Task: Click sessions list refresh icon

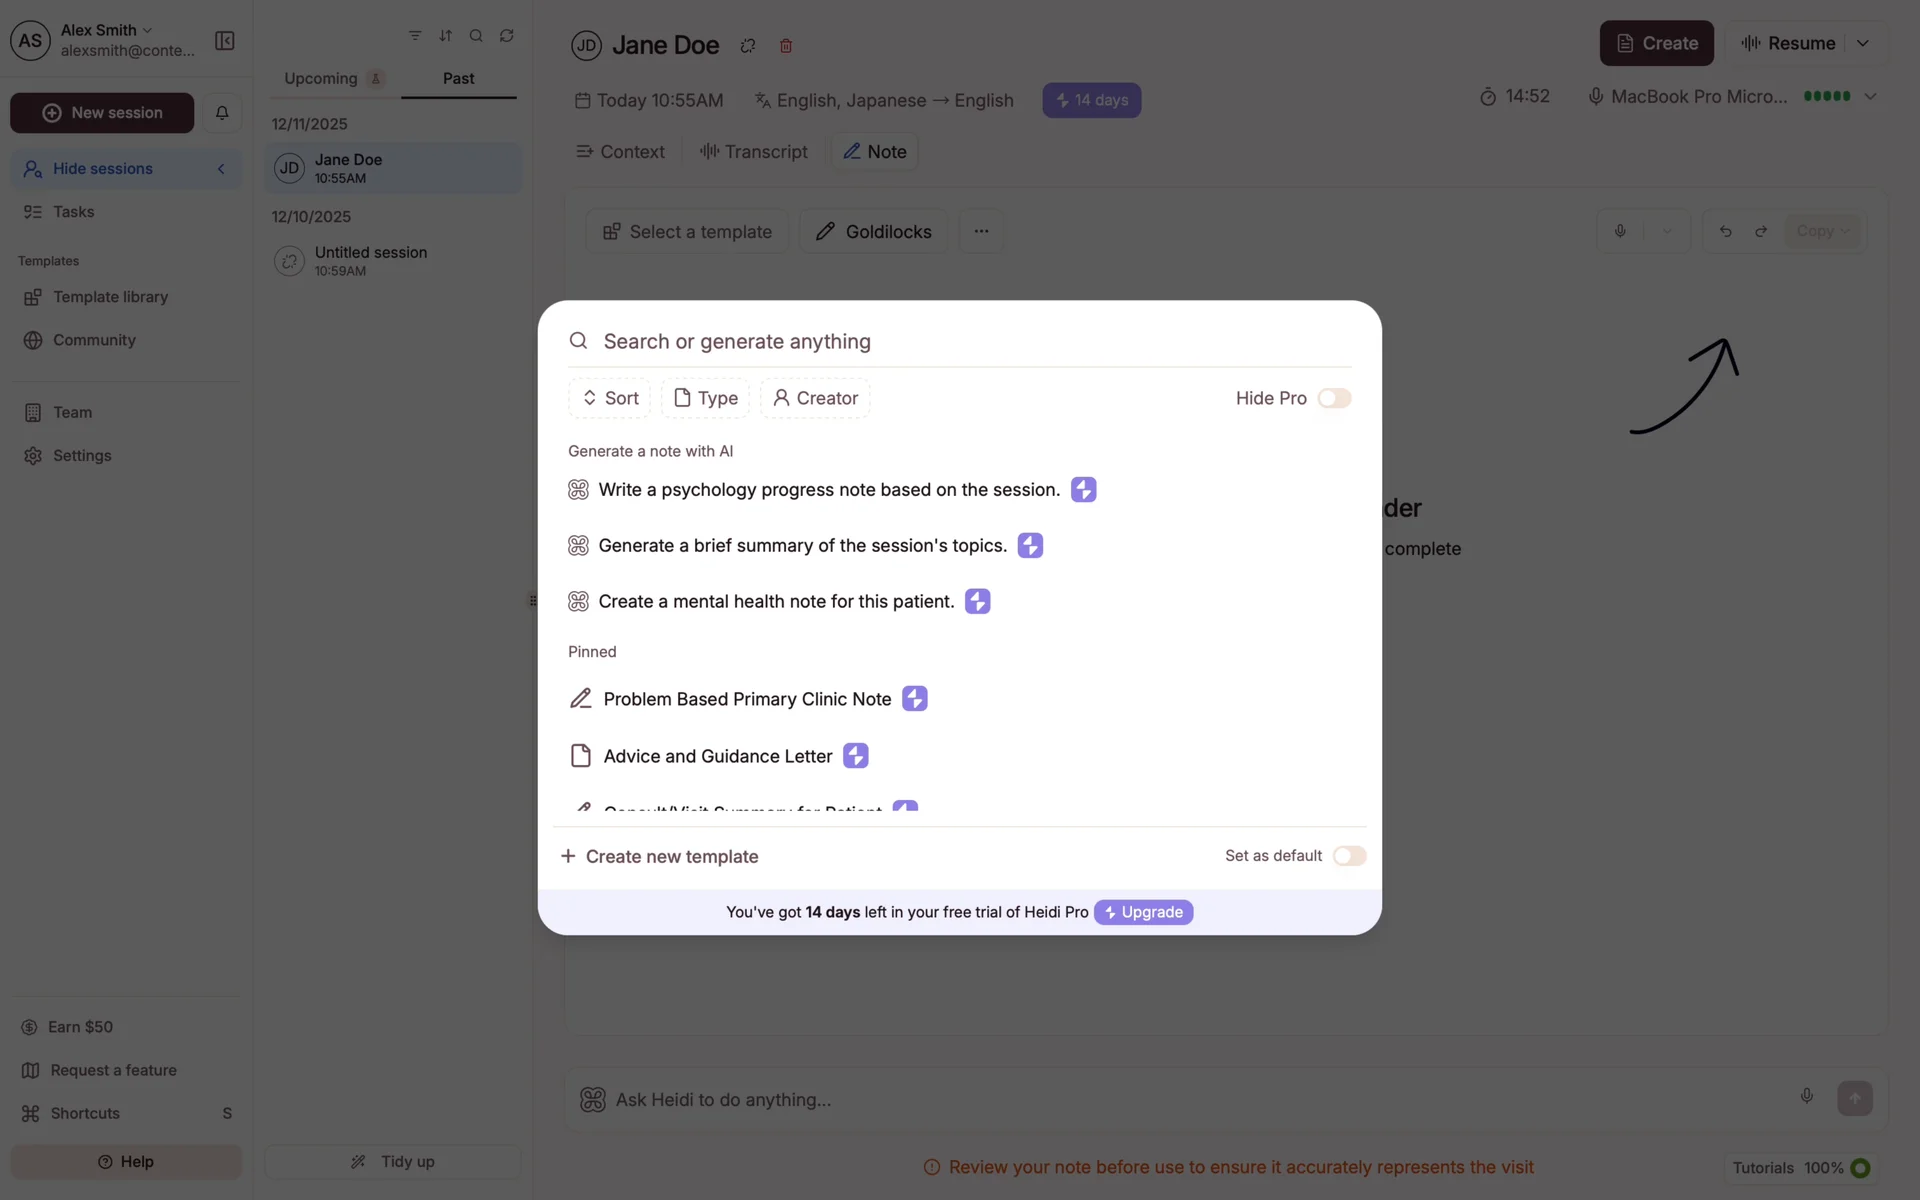Action: 507,36
